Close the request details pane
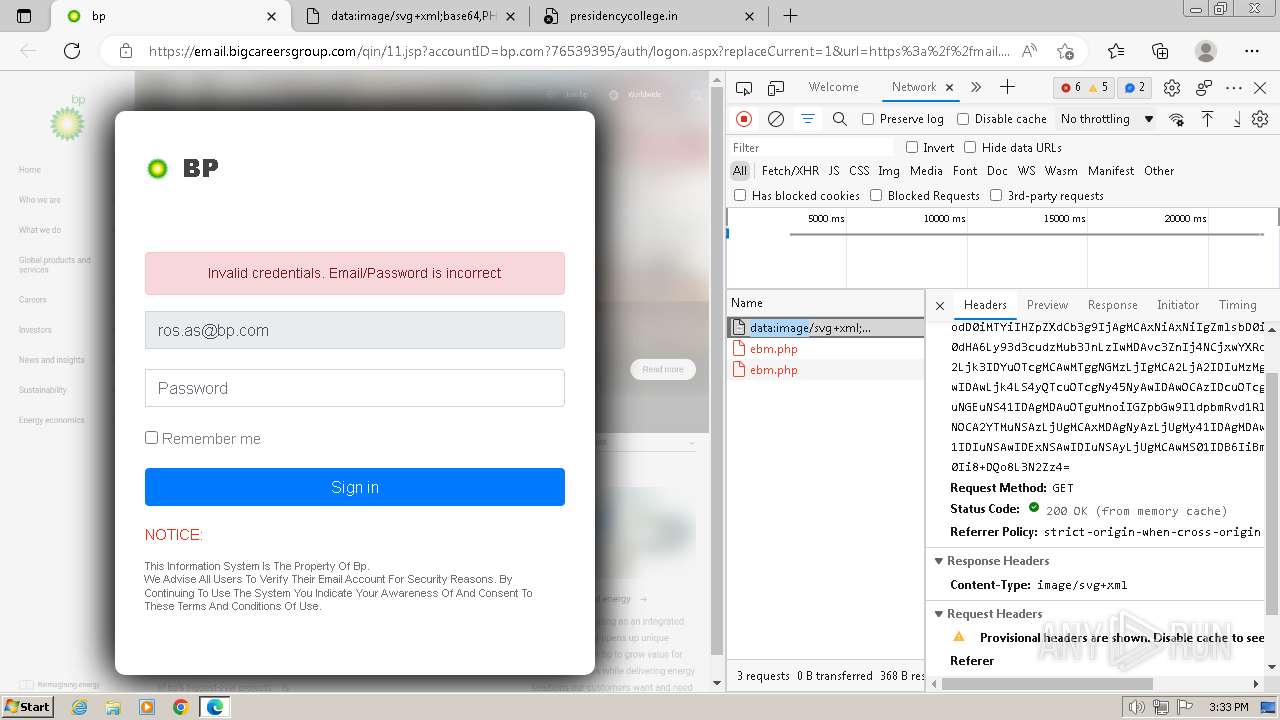The image size is (1280, 720). click(x=940, y=305)
